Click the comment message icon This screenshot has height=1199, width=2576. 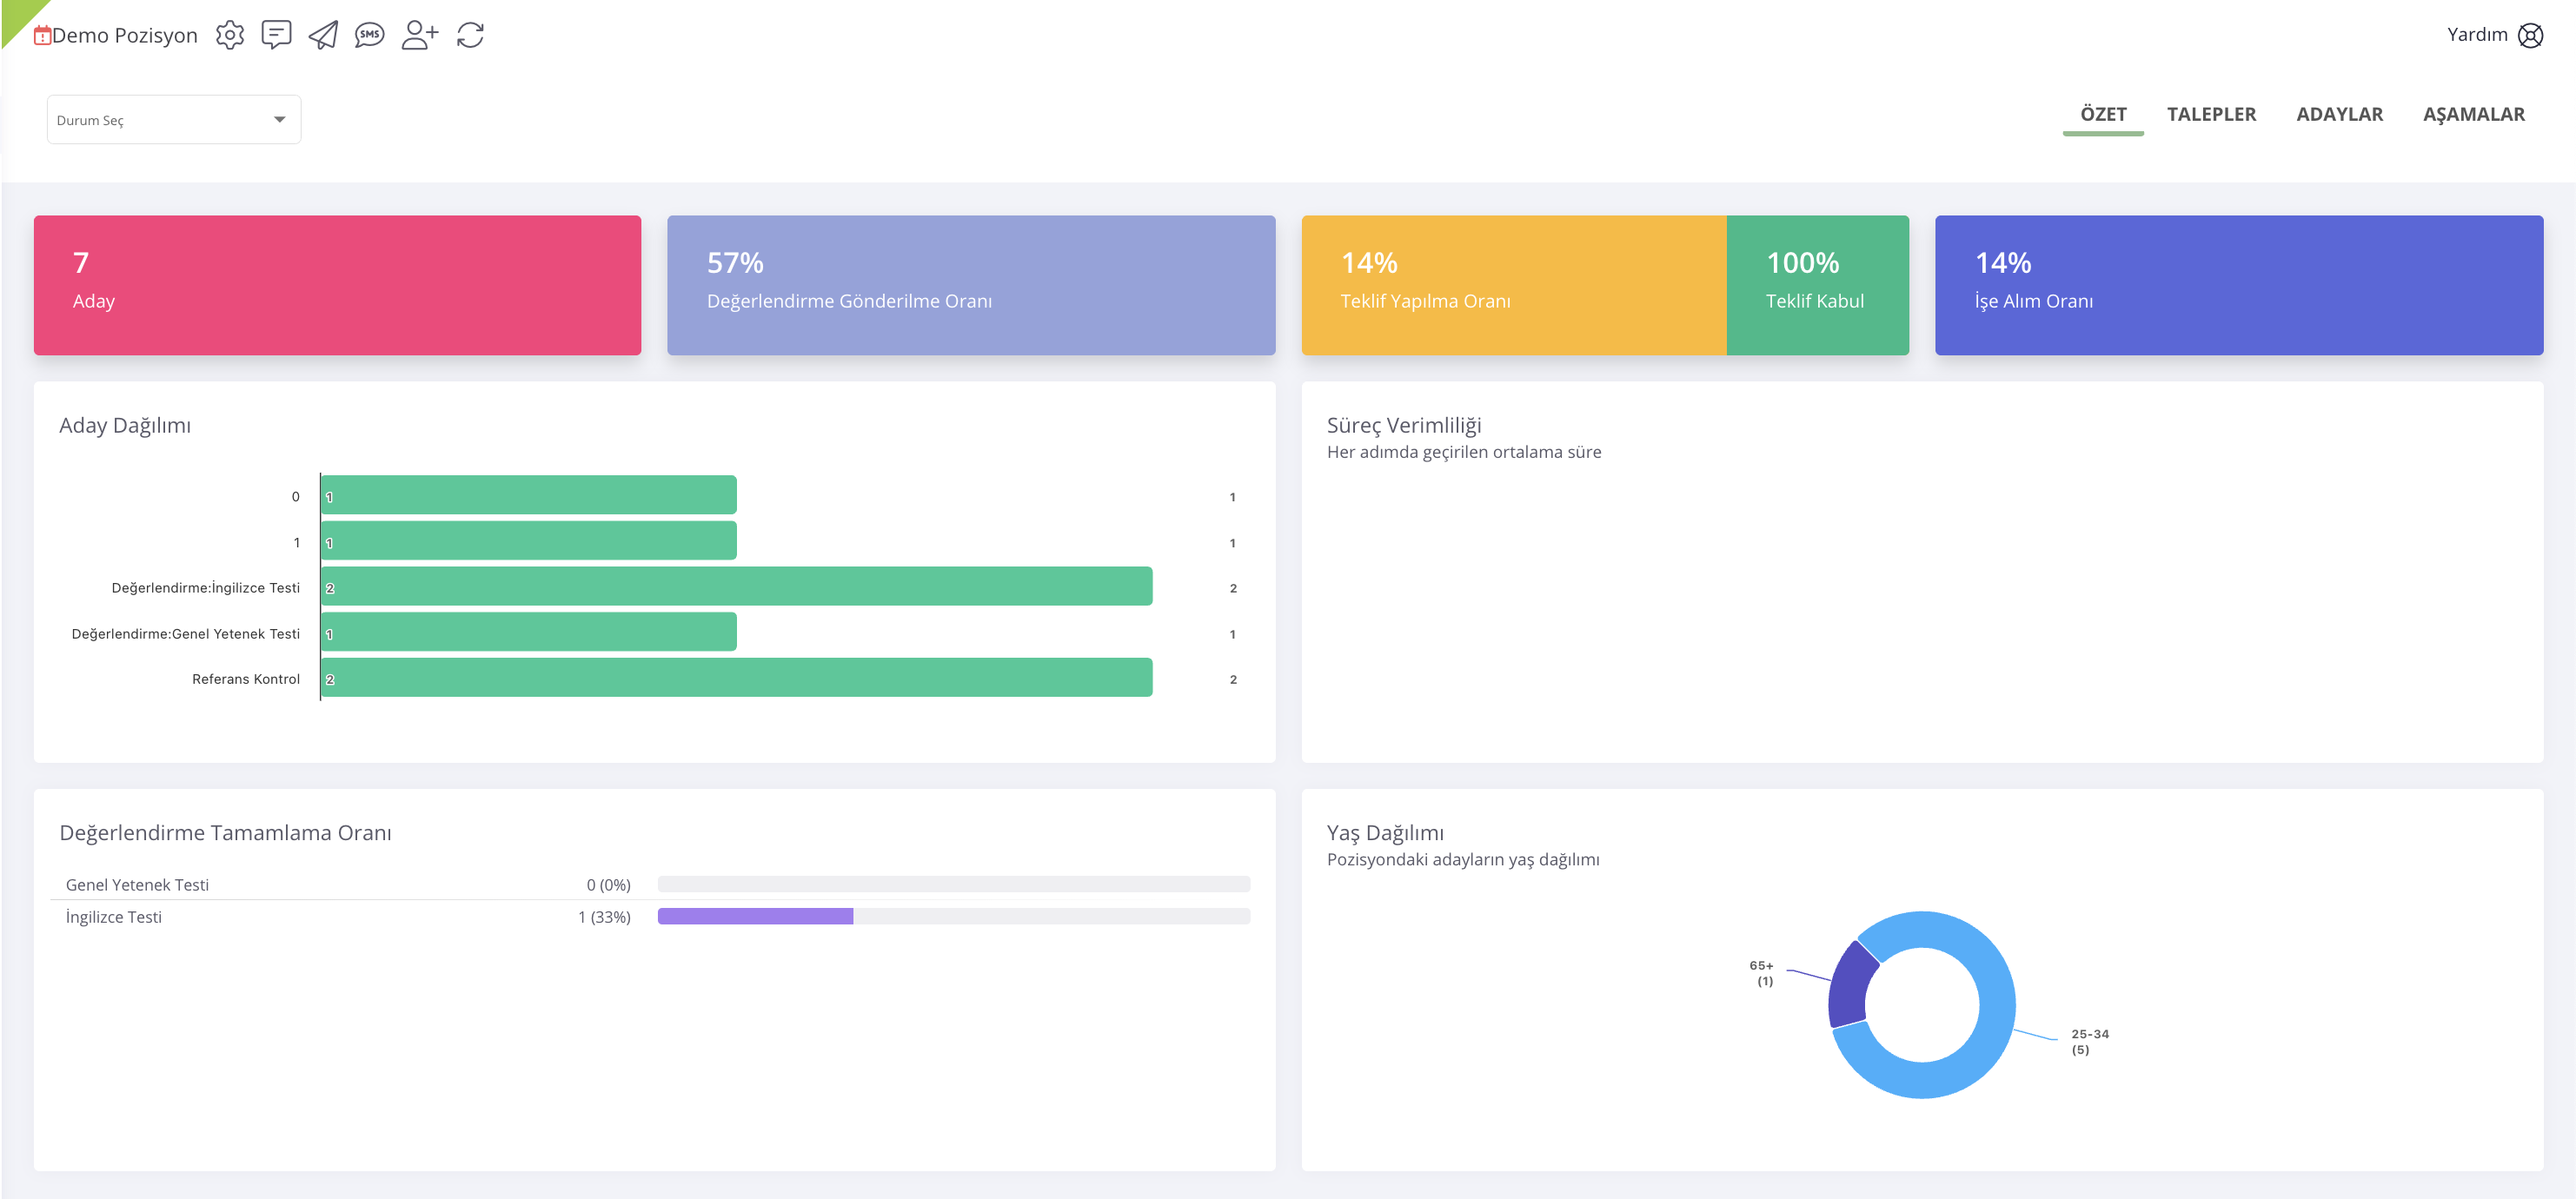coord(276,35)
